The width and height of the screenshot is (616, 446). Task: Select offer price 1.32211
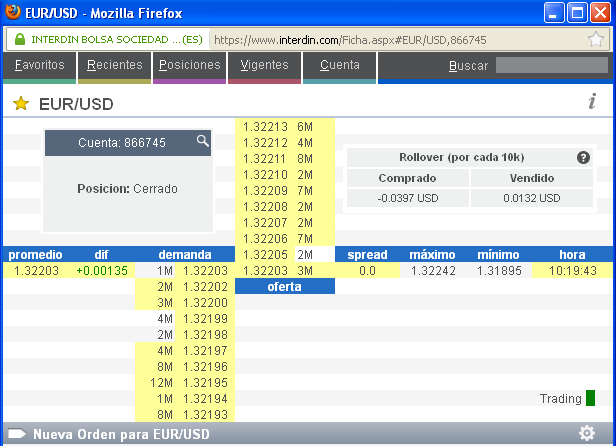point(264,159)
